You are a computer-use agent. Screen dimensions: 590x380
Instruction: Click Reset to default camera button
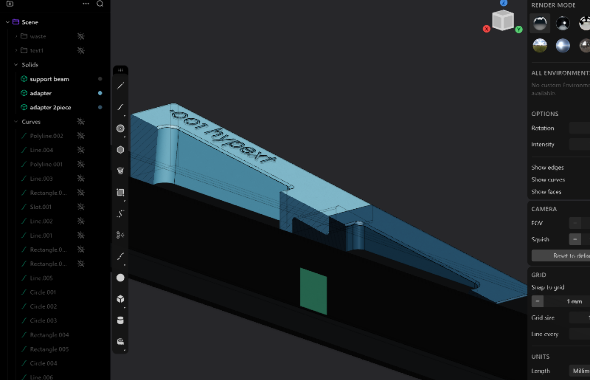(561, 255)
